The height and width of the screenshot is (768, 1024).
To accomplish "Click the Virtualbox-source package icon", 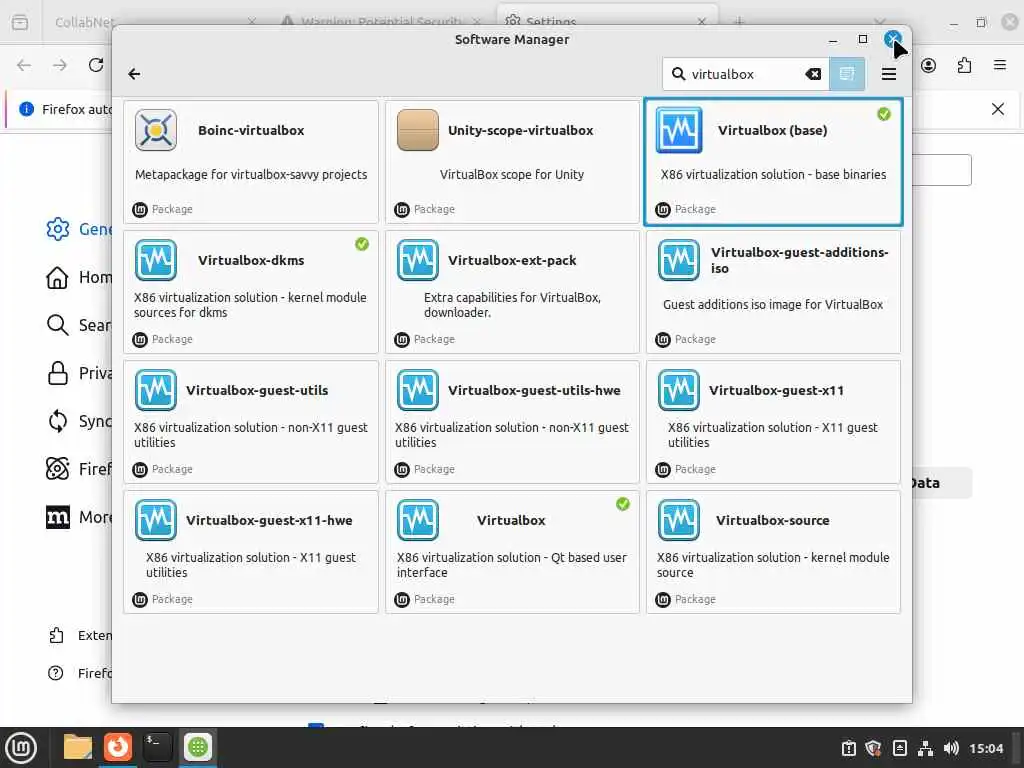I will (679, 520).
